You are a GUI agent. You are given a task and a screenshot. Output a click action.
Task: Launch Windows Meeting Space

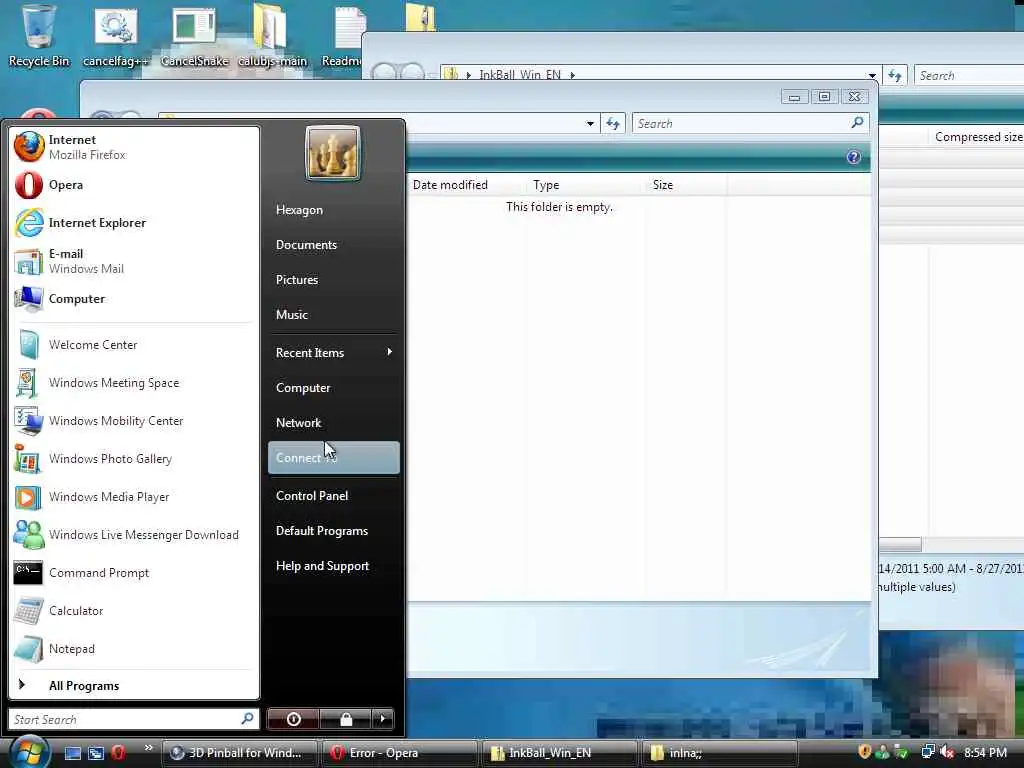click(x=134, y=383)
